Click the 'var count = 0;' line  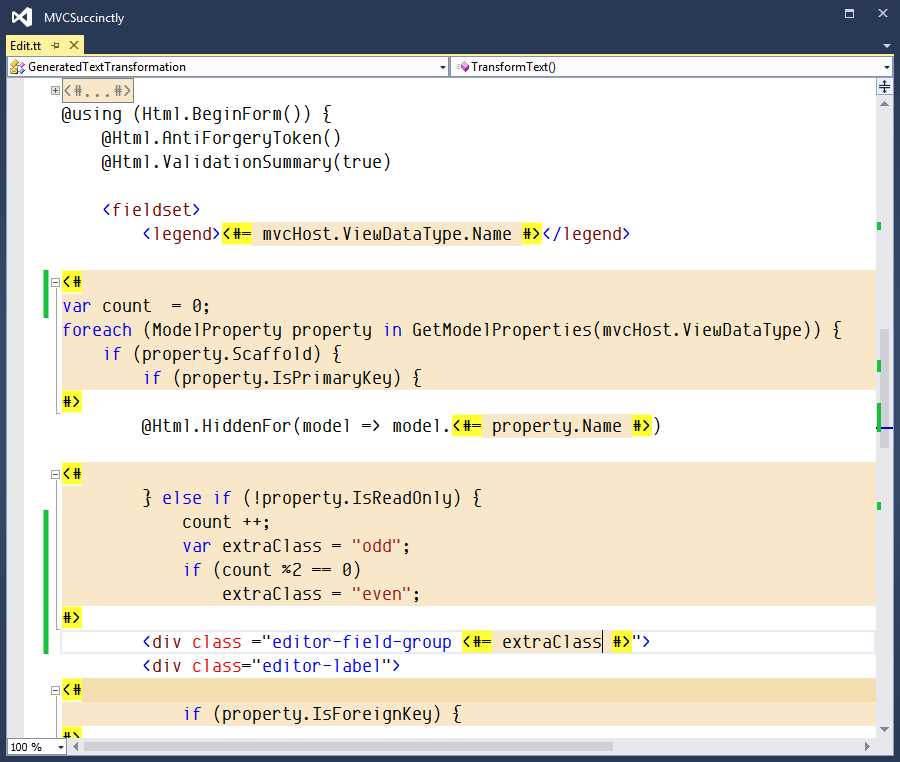click(136, 306)
